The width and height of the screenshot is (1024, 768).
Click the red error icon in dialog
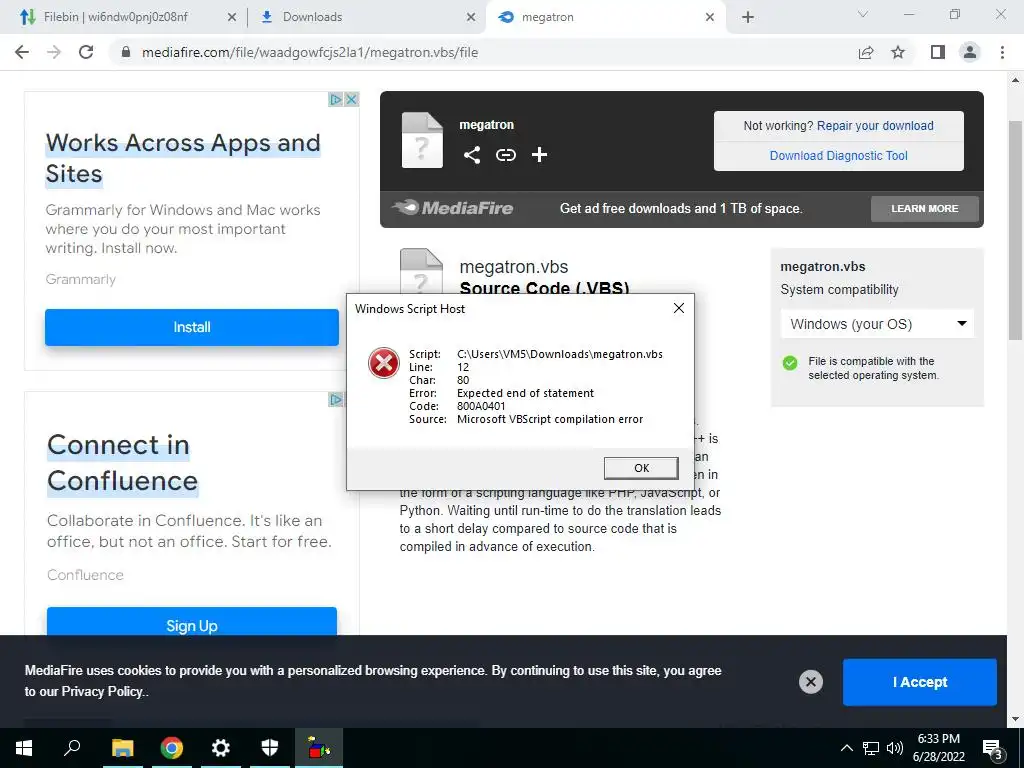click(x=383, y=363)
